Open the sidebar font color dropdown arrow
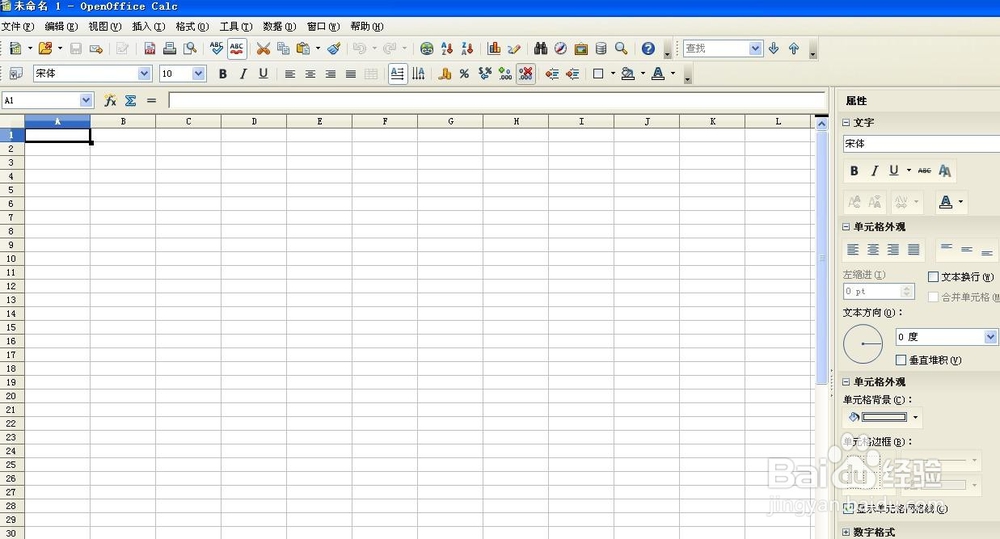Image resolution: width=1000 pixels, height=539 pixels. point(961,202)
